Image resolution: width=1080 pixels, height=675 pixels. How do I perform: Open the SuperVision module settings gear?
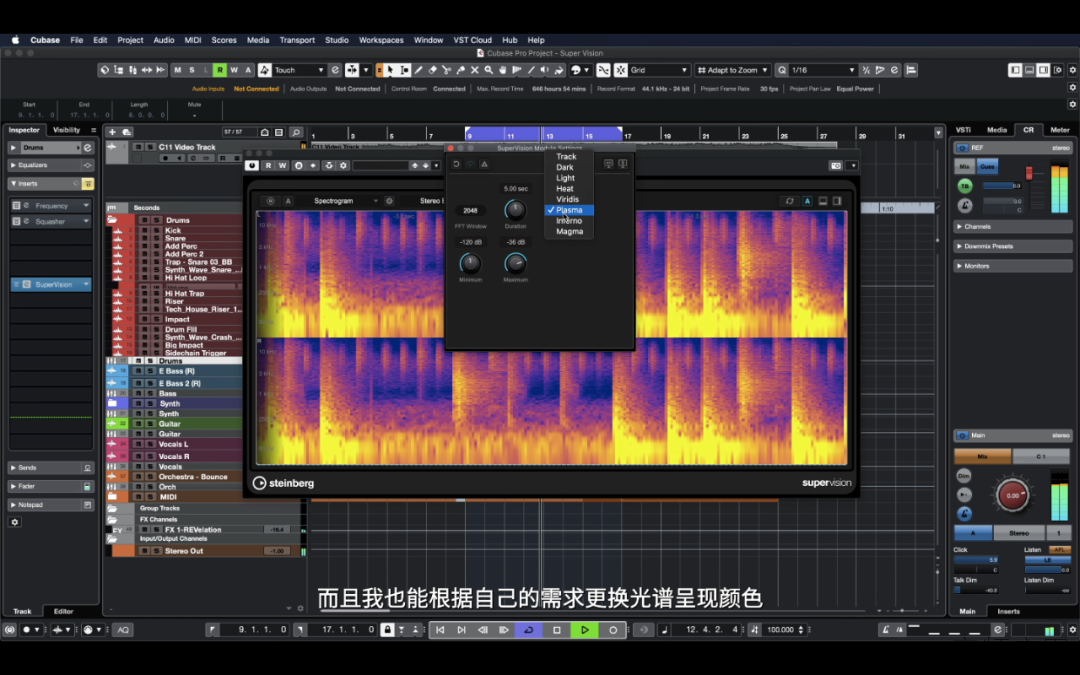(389, 201)
